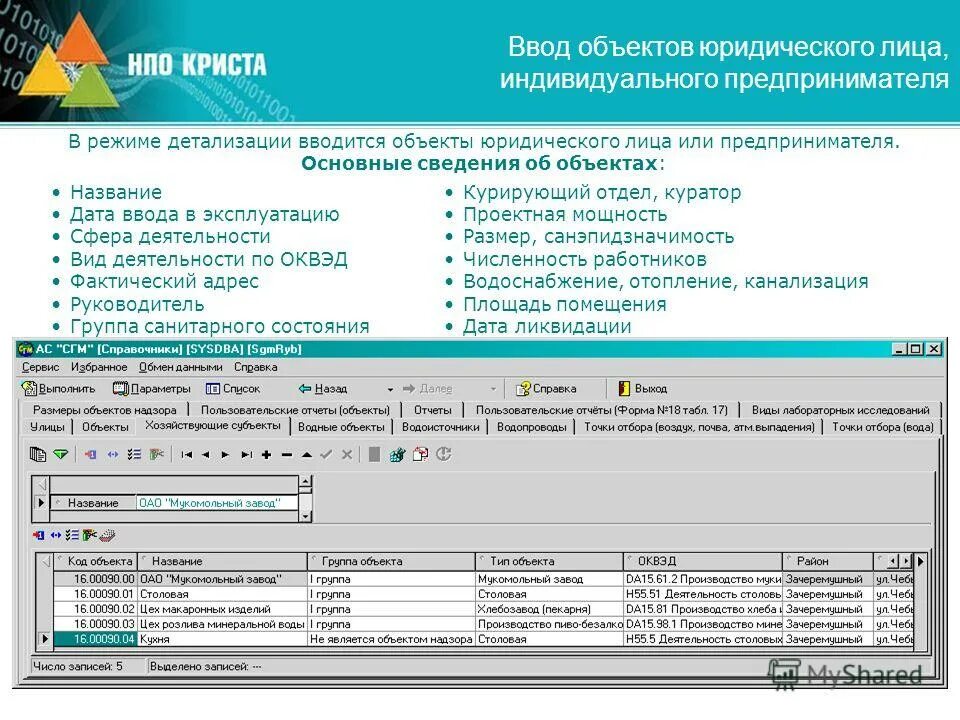Switch to the Отчеты tab
Viewport: 960px width, 720px height.
pyautogui.click(x=432, y=410)
